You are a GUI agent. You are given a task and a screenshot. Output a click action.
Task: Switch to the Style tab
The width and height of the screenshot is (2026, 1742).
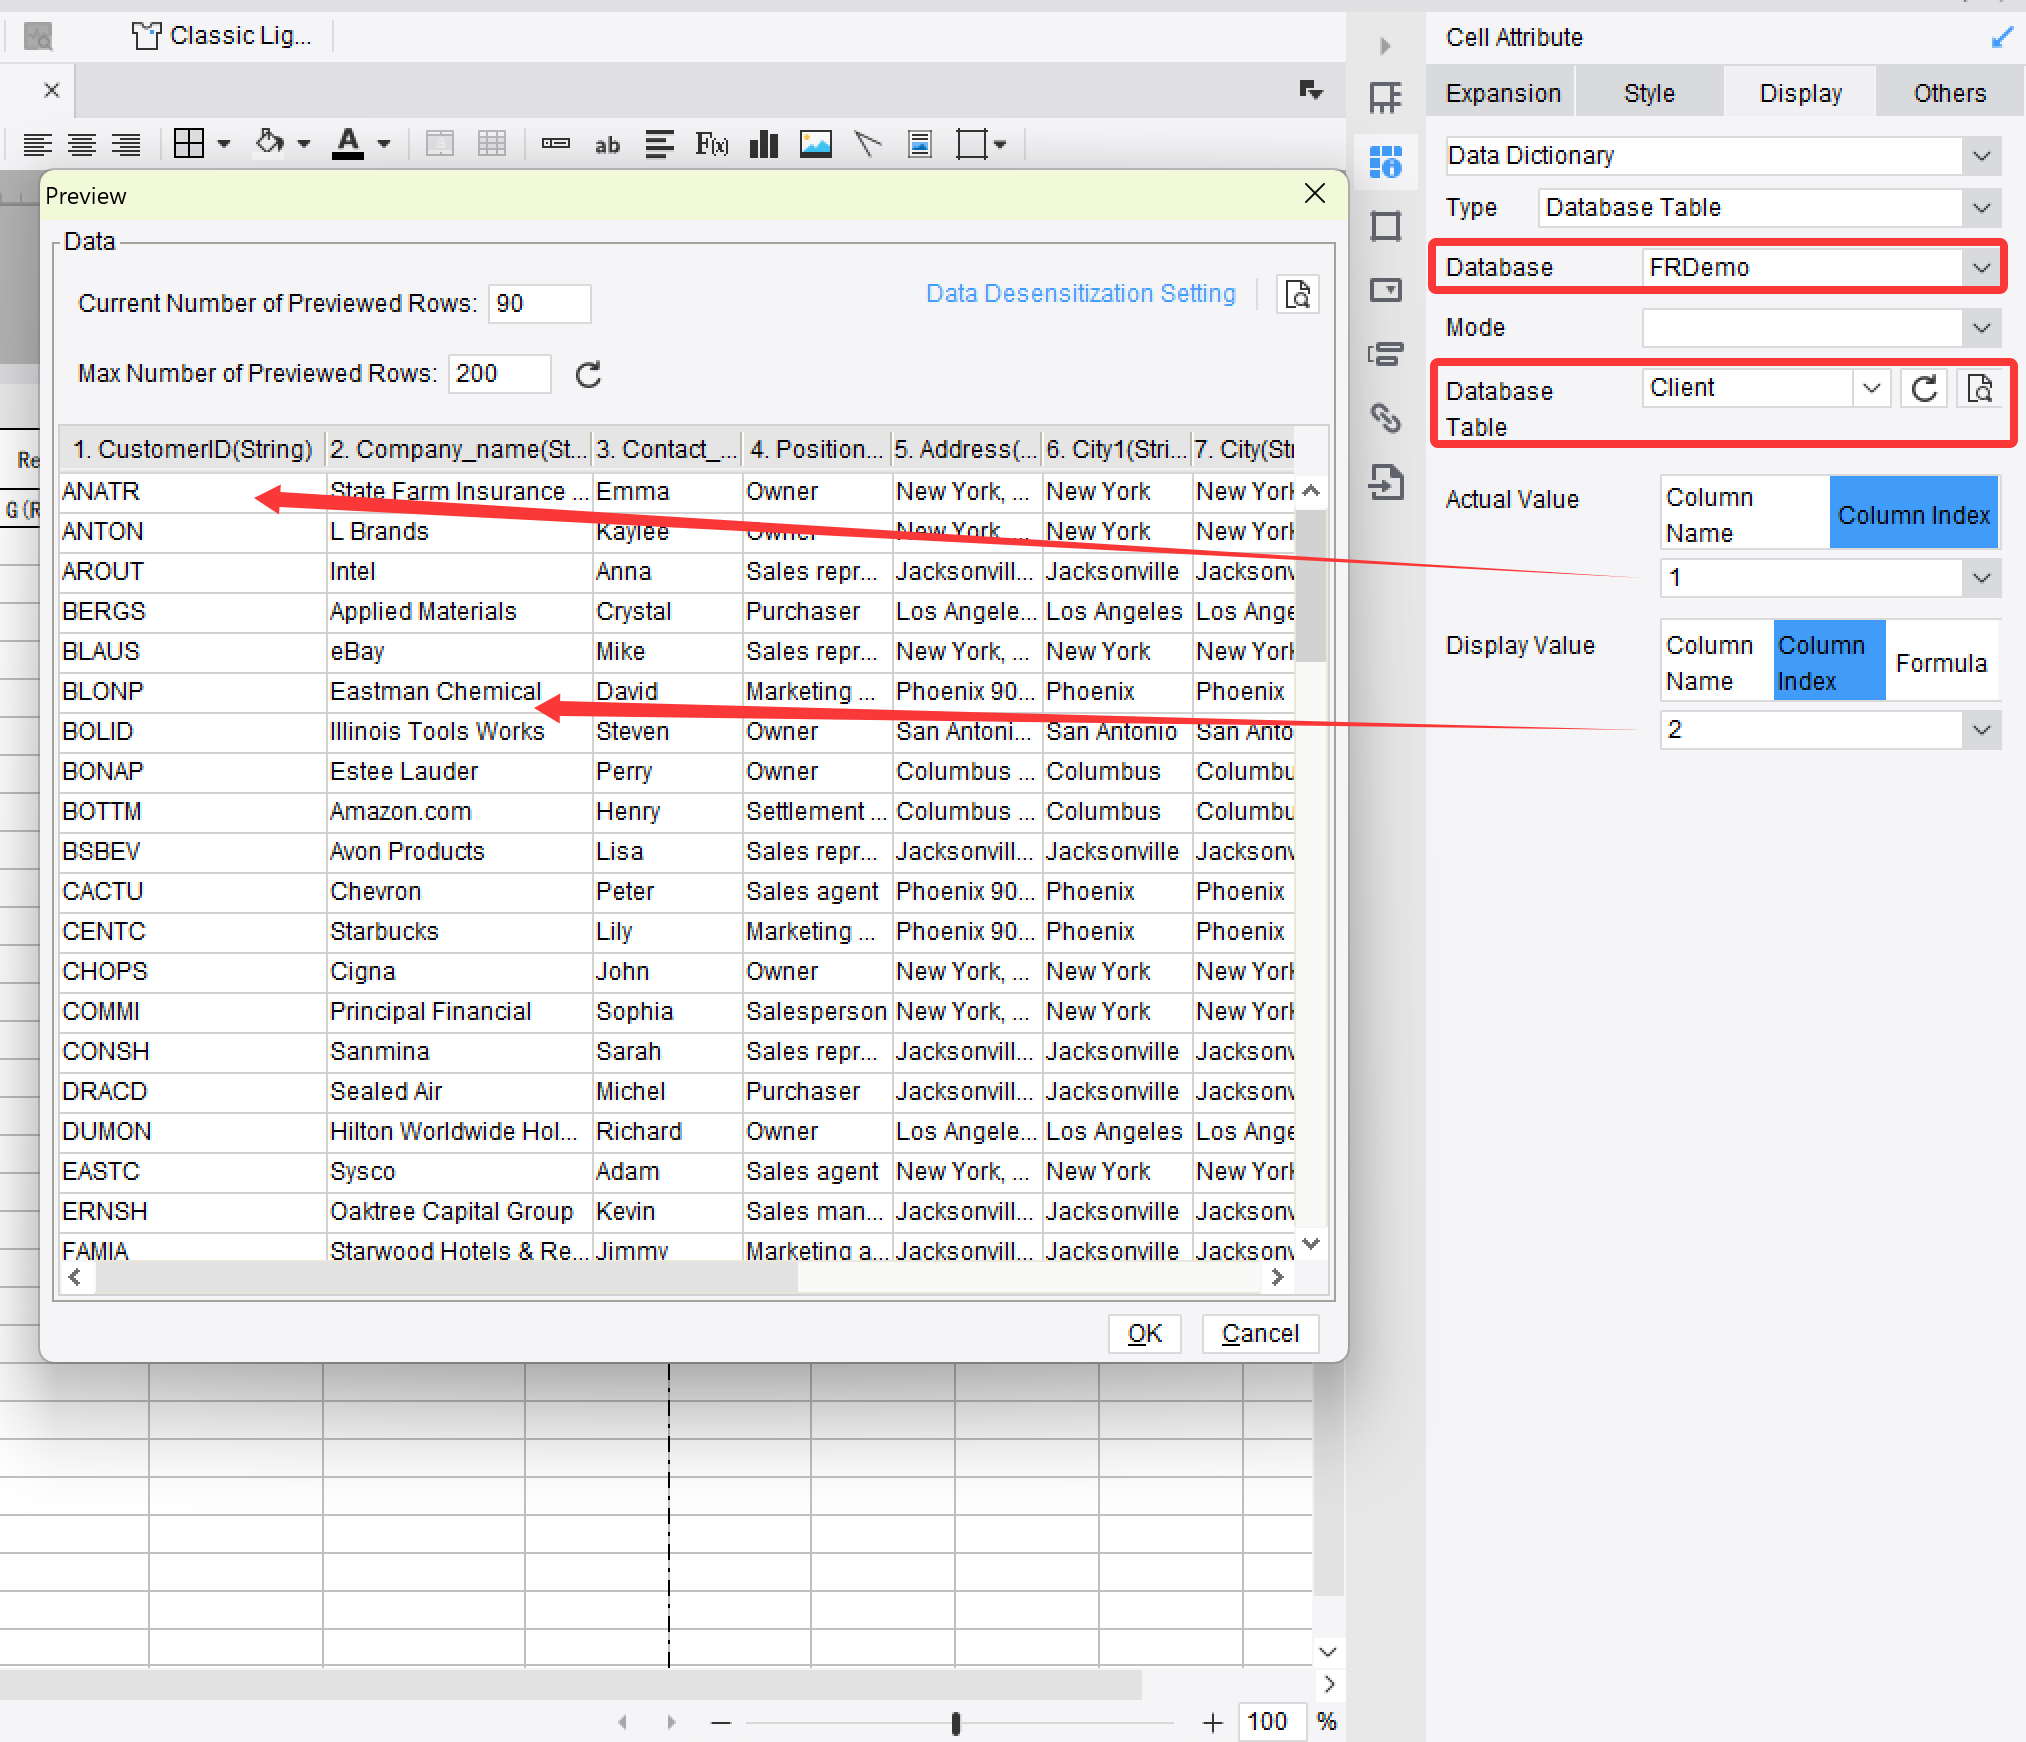(1648, 92)
